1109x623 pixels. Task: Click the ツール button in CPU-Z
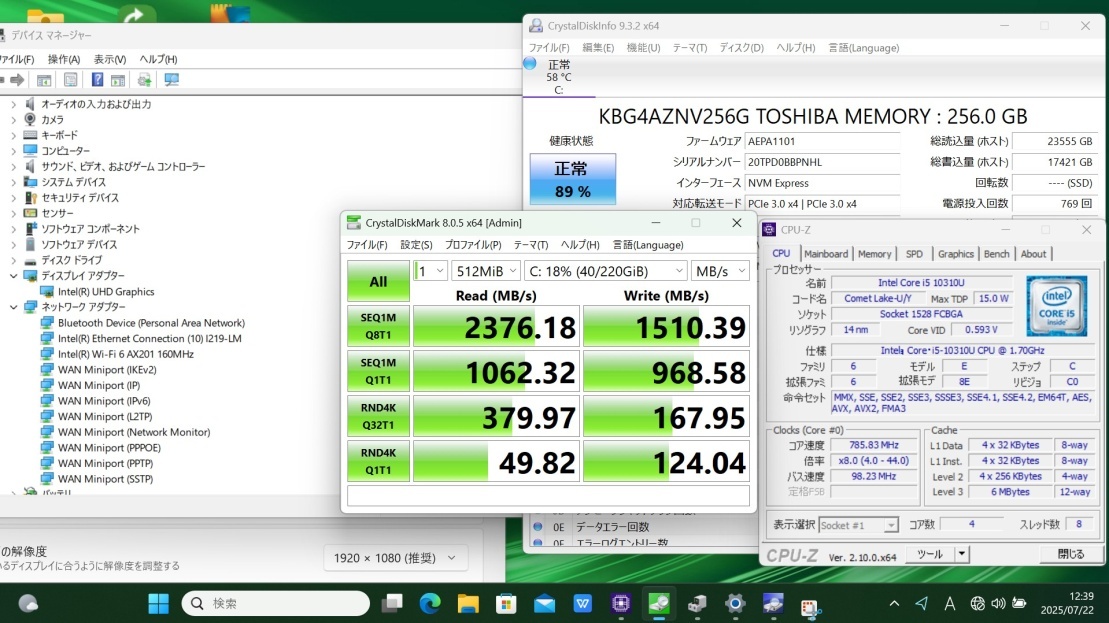tap(929, 554)
